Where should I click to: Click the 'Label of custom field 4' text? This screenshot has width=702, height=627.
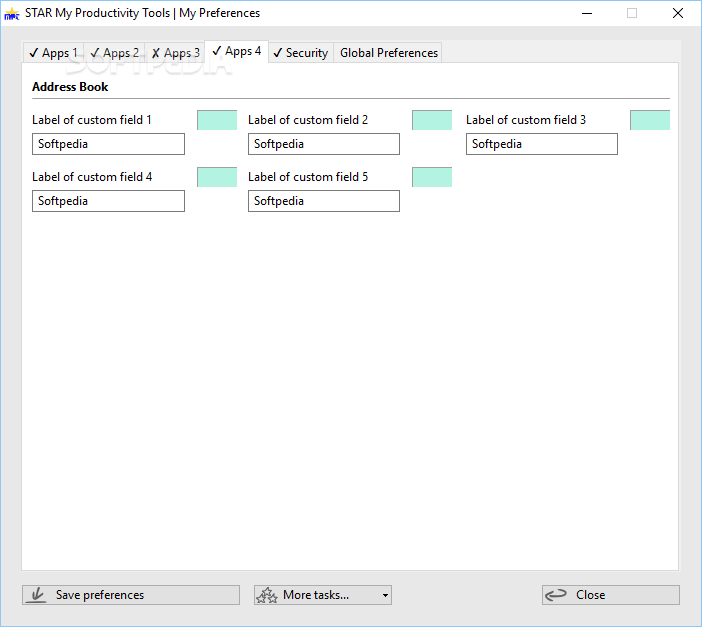pyautogui.click(x=92, y=177)
